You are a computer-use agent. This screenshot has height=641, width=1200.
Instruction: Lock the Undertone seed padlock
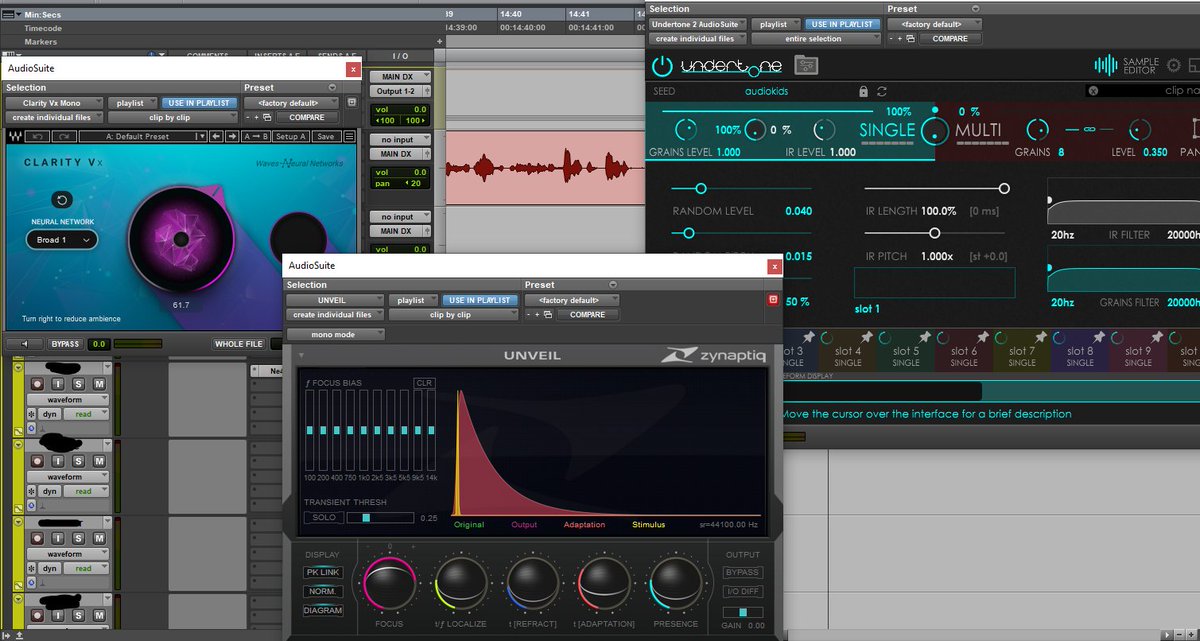tap(863, 91)
